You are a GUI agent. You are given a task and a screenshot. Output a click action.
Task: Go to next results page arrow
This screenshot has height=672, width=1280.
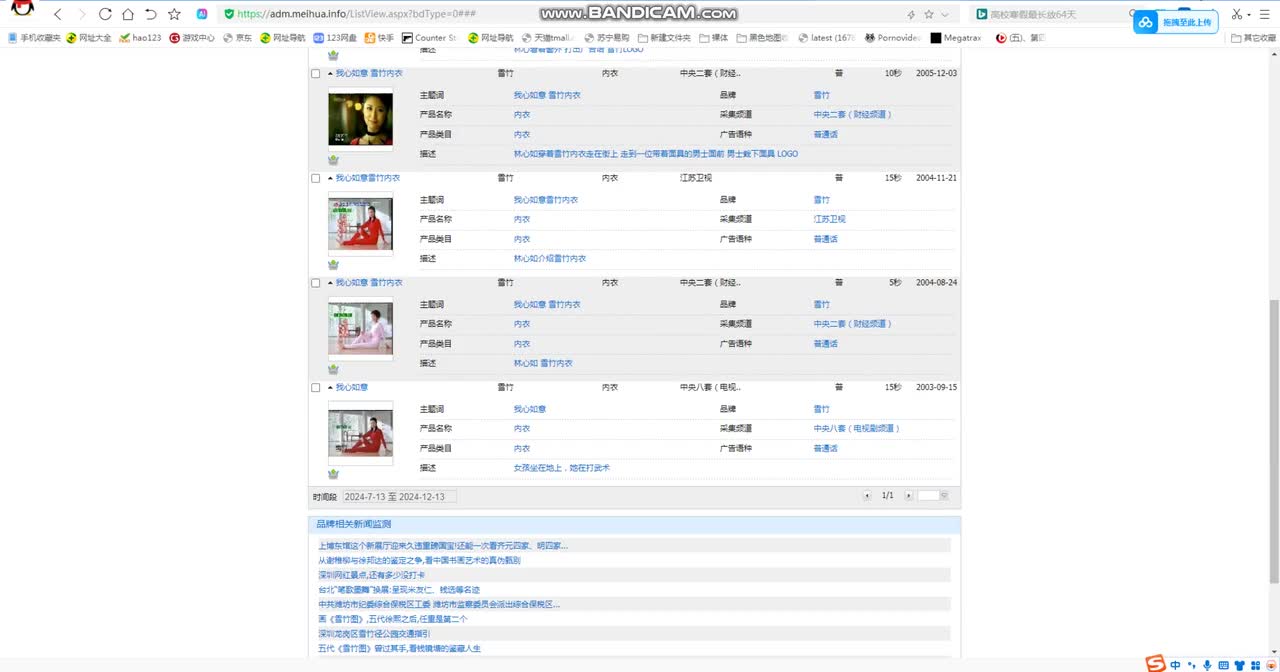pyautogui.click(x=908, y=496)
